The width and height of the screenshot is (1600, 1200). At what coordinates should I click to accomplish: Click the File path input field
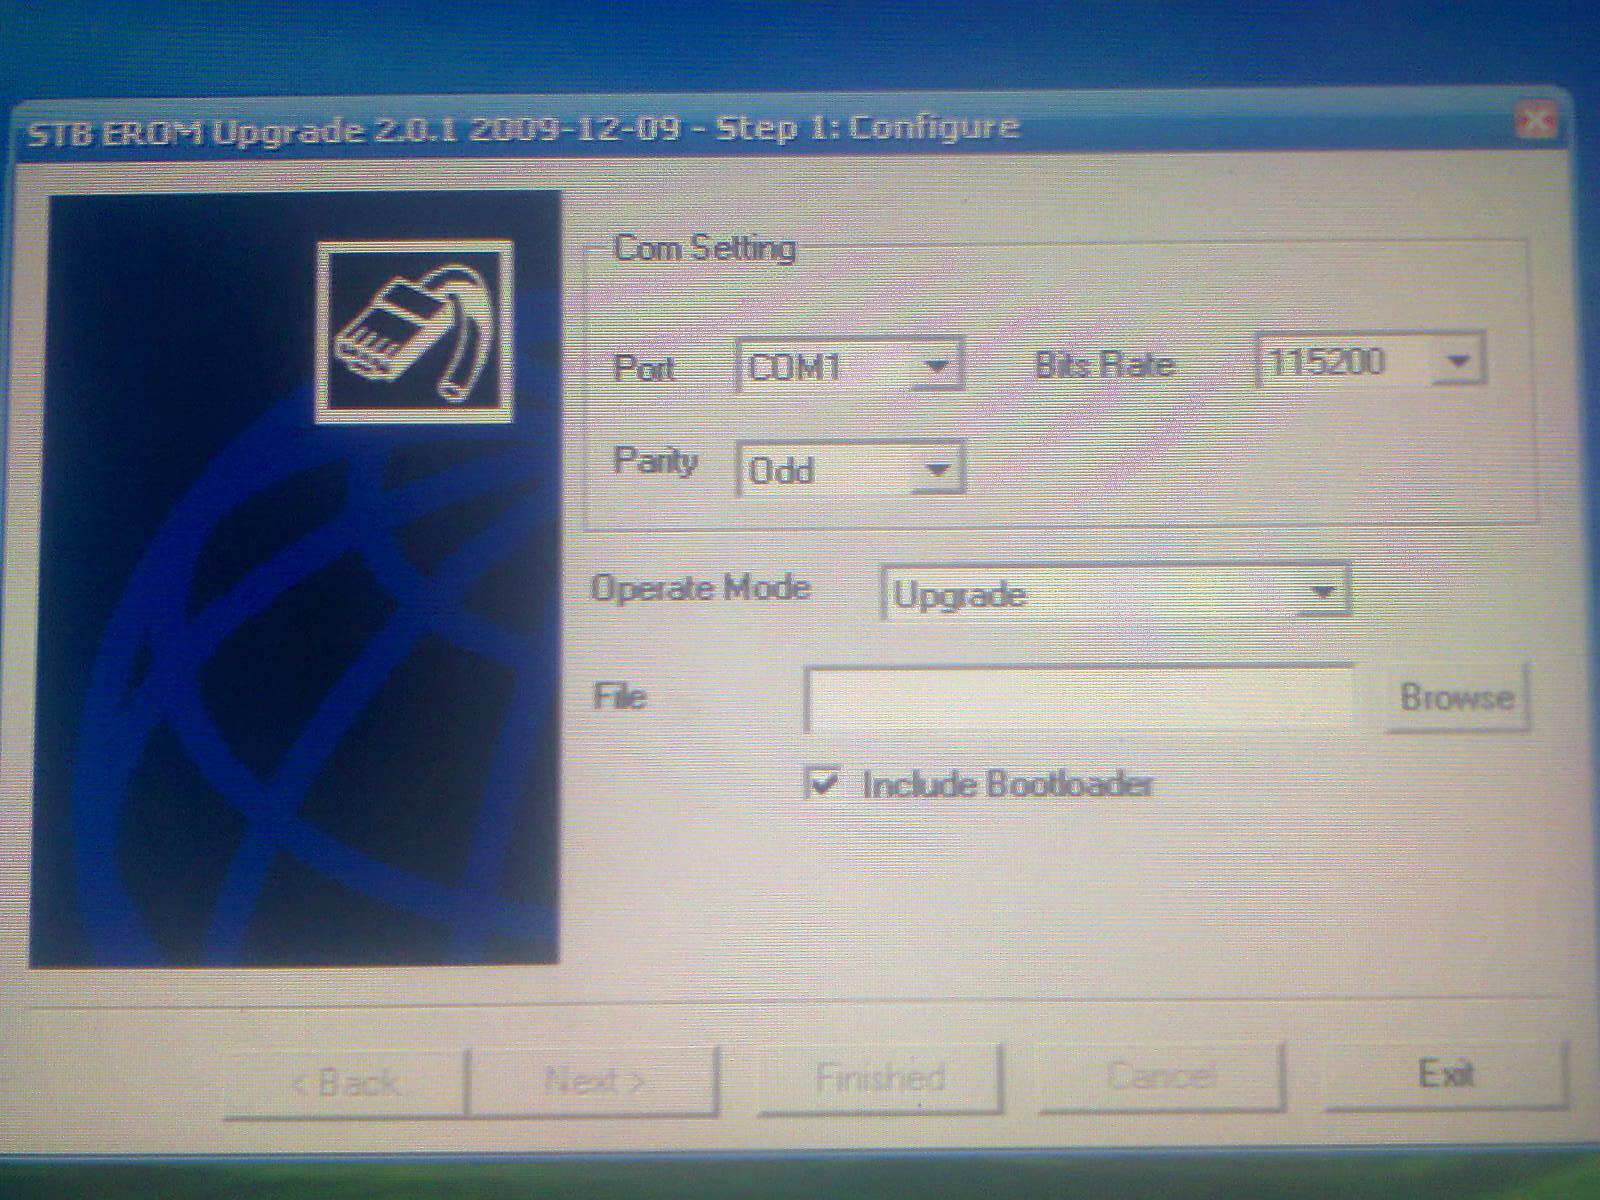tap(1080, 698)
